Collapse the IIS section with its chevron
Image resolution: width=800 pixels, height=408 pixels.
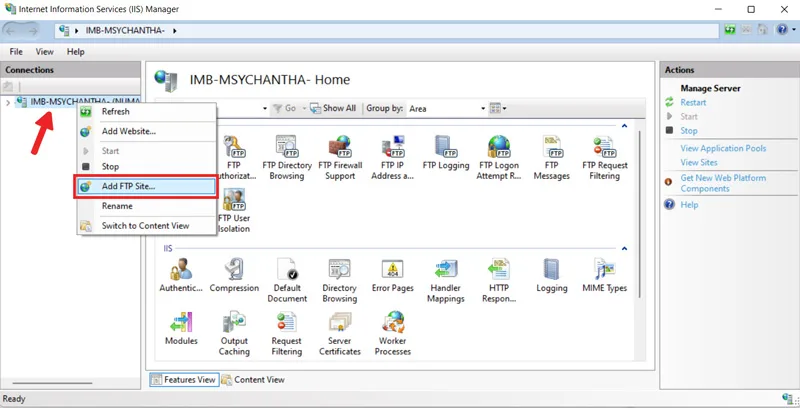[x=624, y=248]
